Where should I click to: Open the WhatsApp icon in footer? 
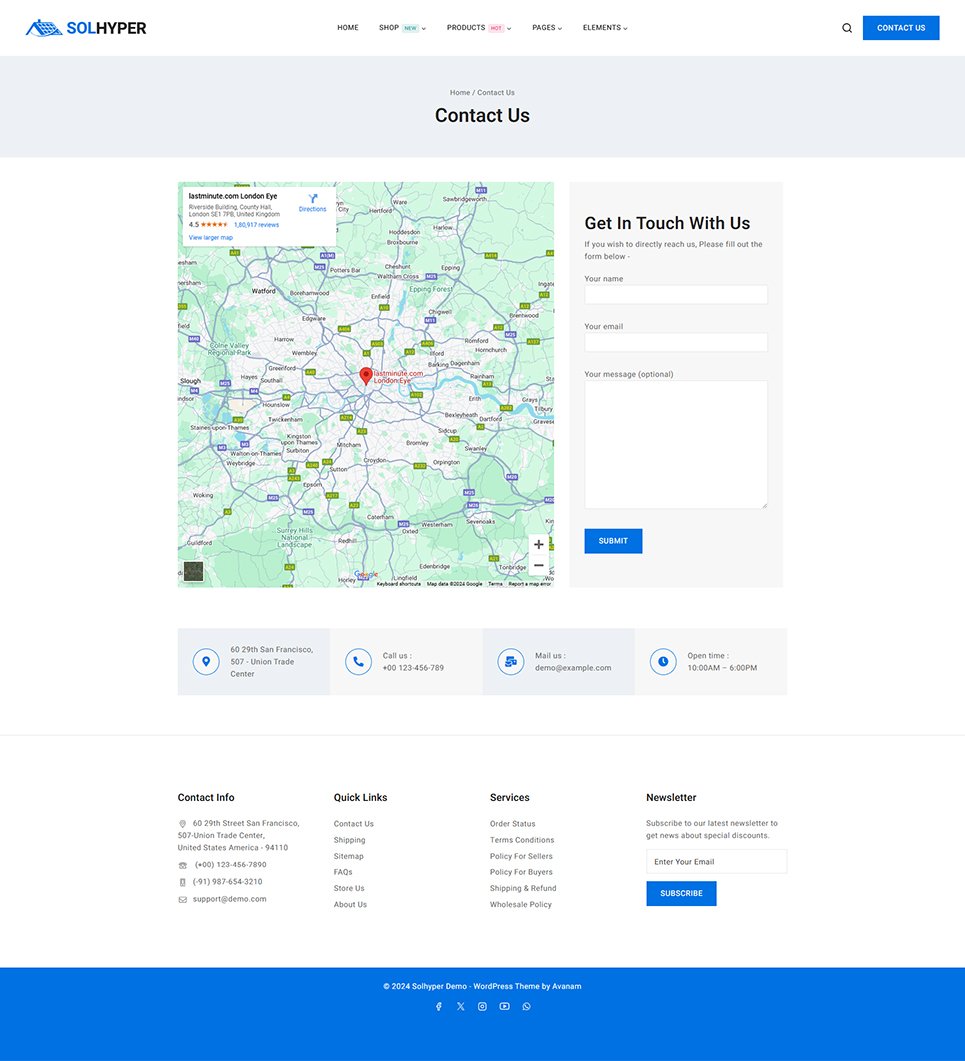click(526, 1007)
